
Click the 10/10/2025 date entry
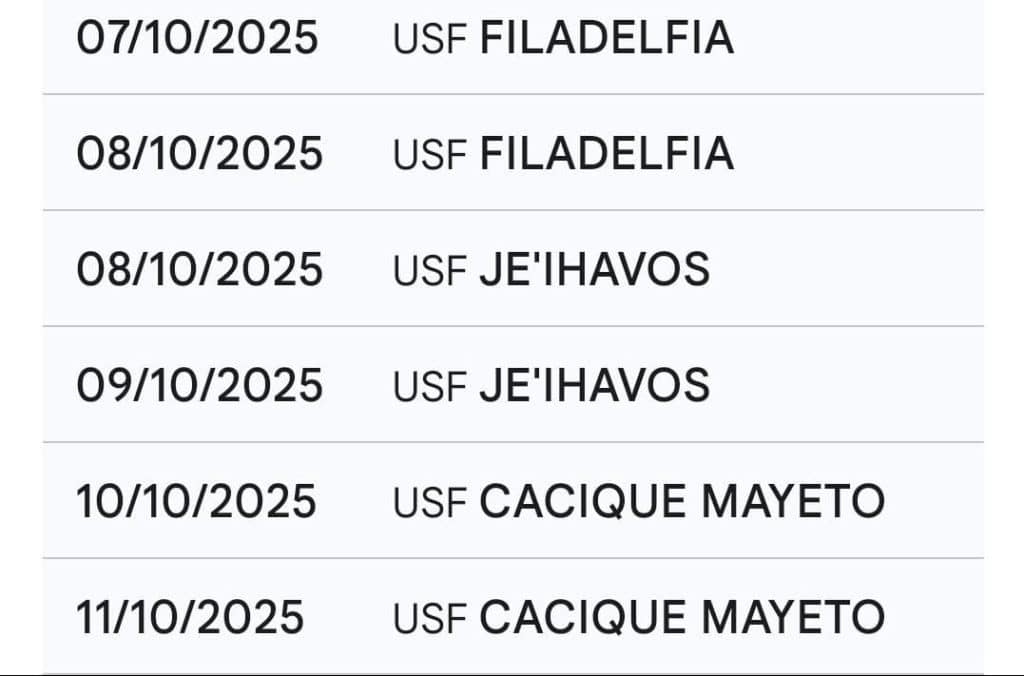(196, 501)
